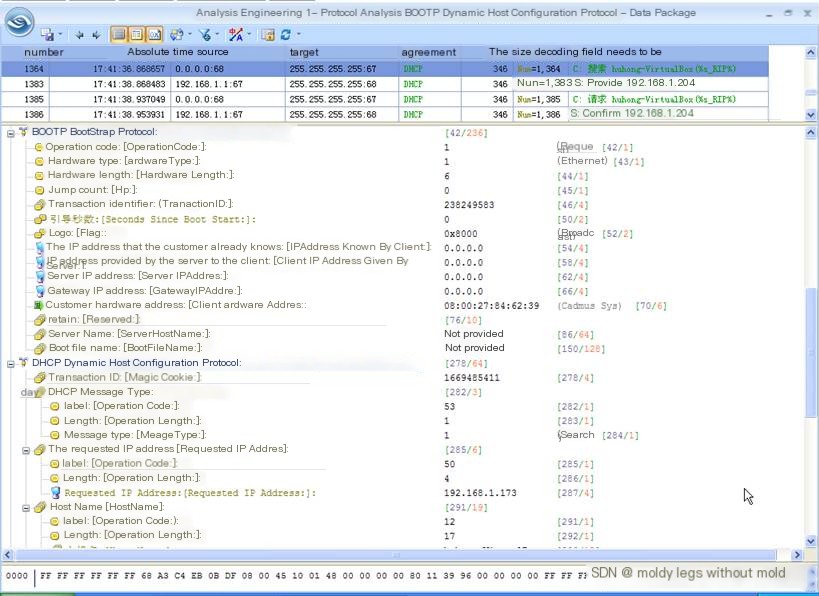This screenshot has height=596, width=819.
Task: Click the Jump count field icon
Action: 39,190
